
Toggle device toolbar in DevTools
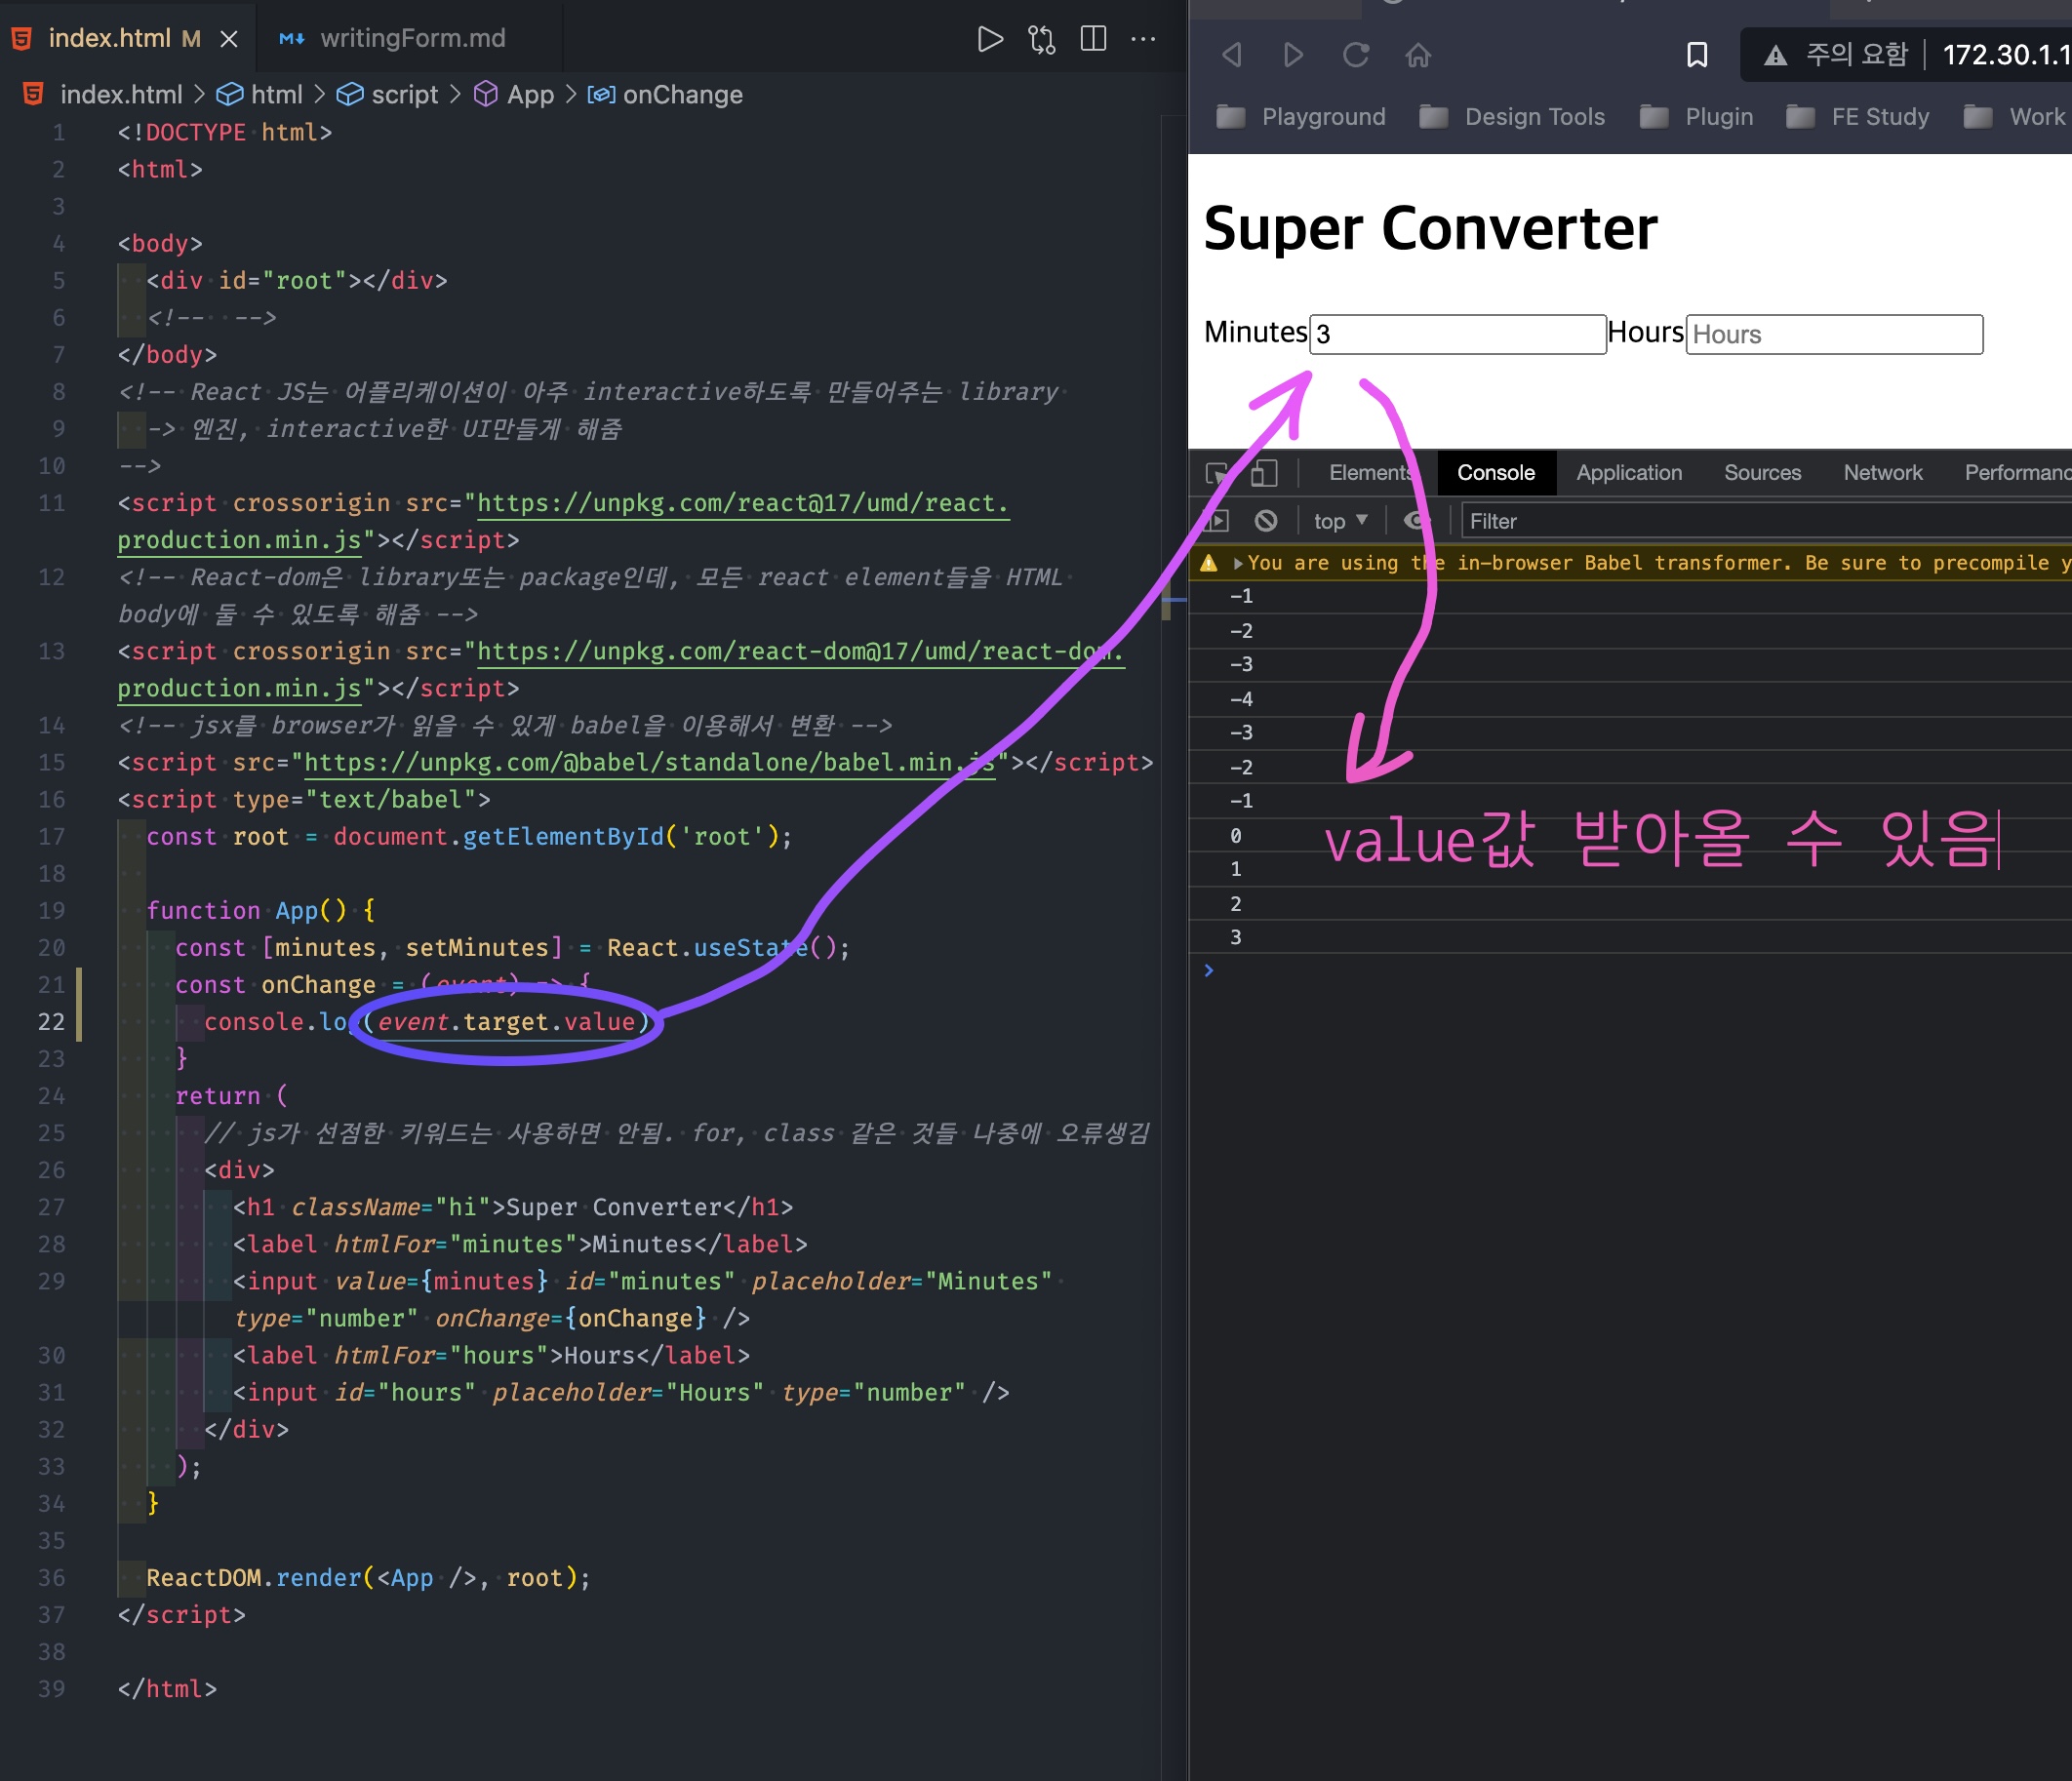tap(1265, 473)
